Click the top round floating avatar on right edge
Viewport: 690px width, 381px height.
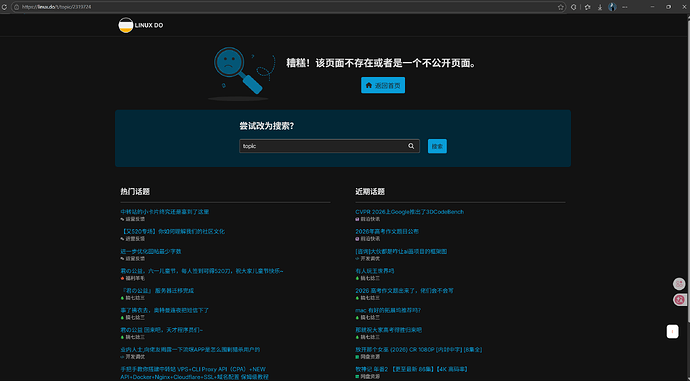click(679, 284)
